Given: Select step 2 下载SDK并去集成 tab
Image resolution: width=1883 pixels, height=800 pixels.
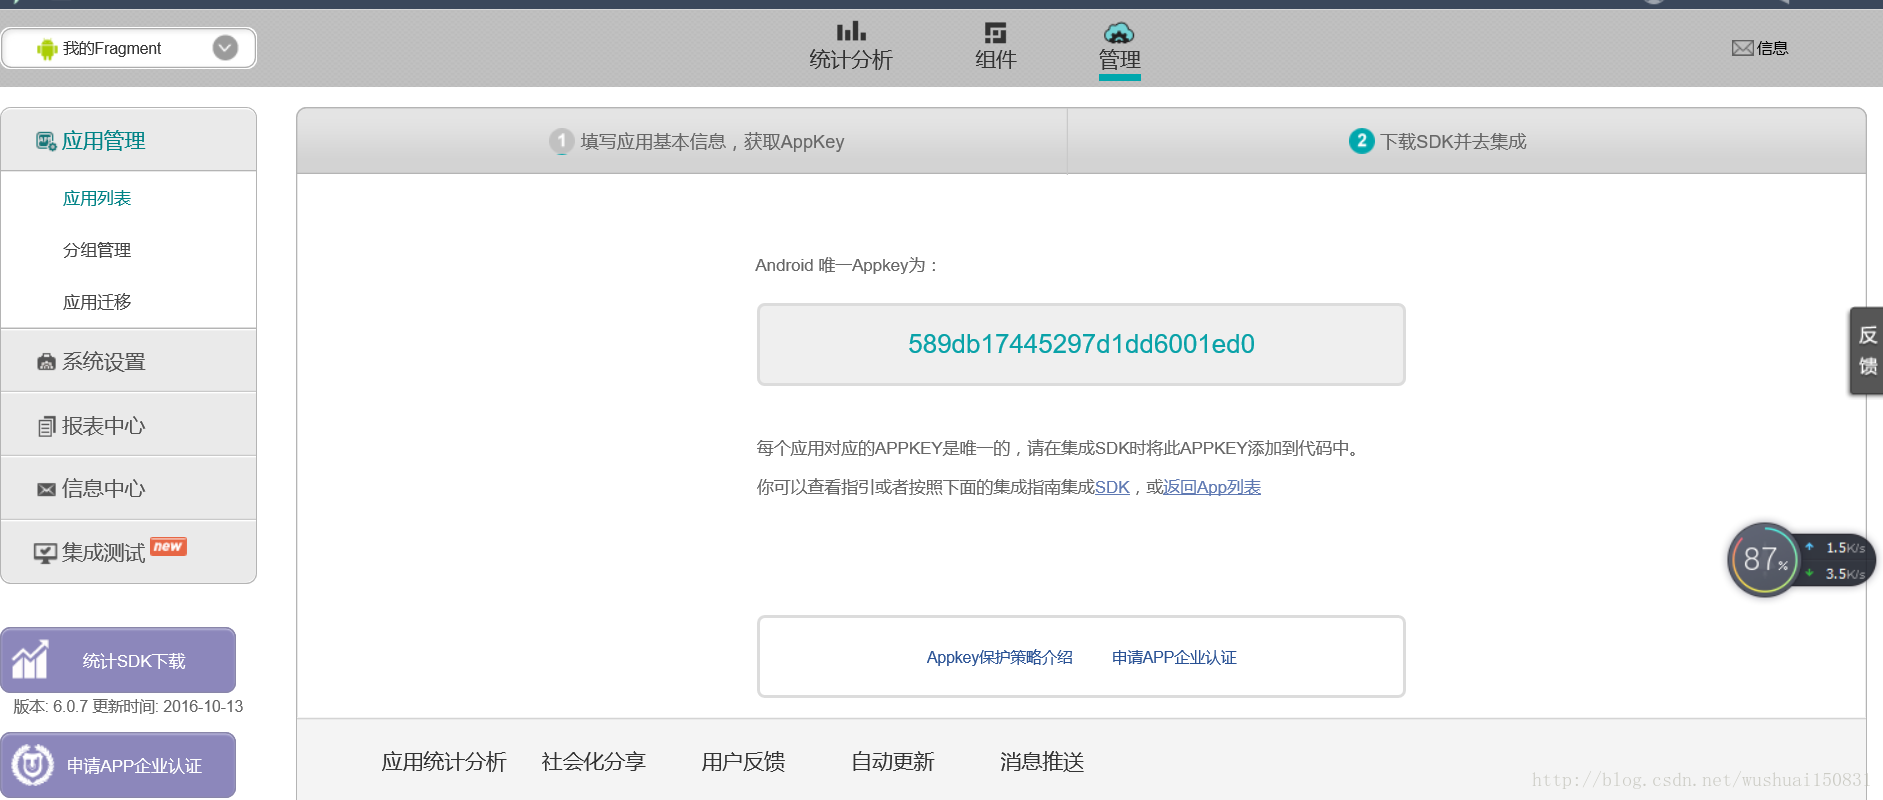Looking at the screenshot, I should [1466, 141].
